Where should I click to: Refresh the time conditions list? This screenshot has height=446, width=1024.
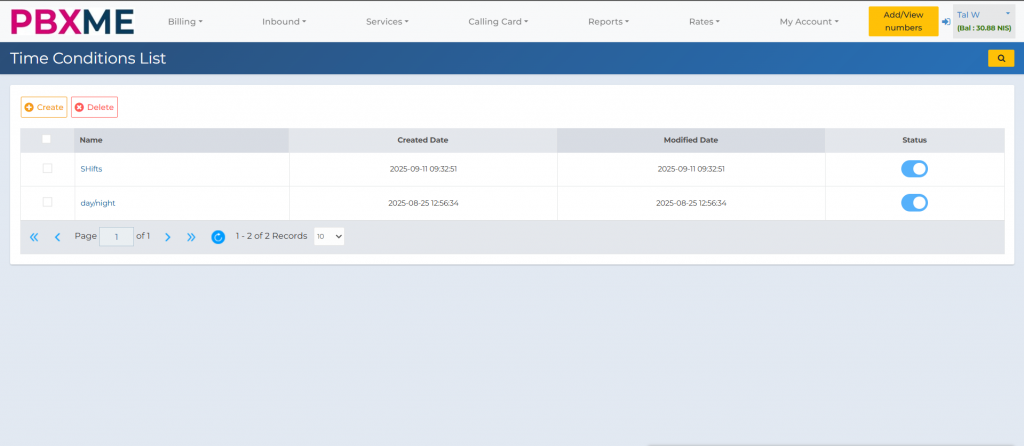tap(218, 237)
